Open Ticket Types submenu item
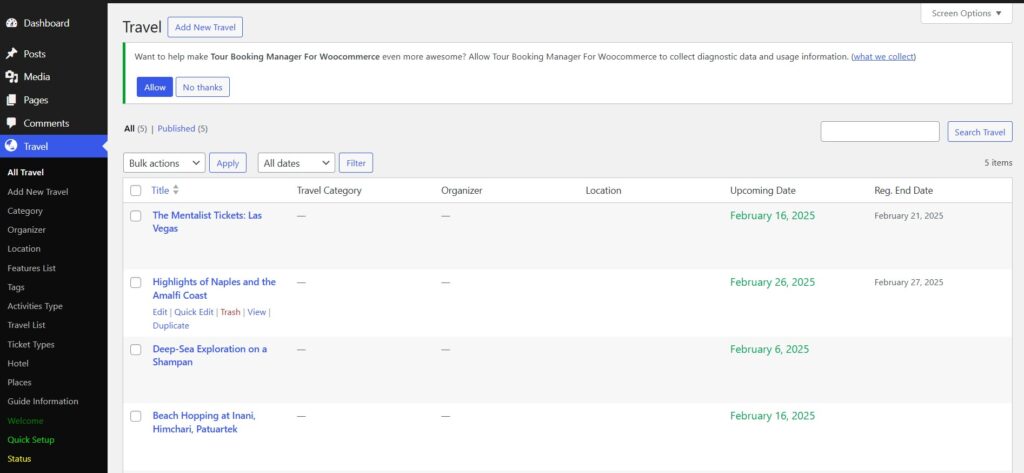Screen dimensions: 1024x473 pos(31,344)
